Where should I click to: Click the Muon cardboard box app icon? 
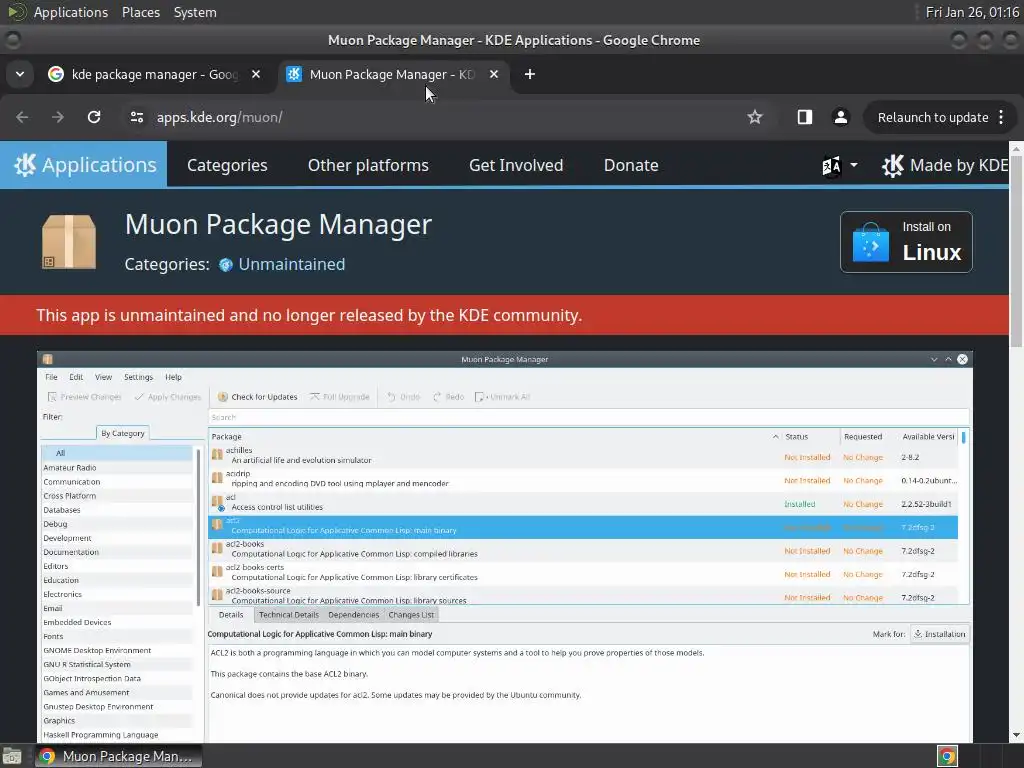coord(69,242)
